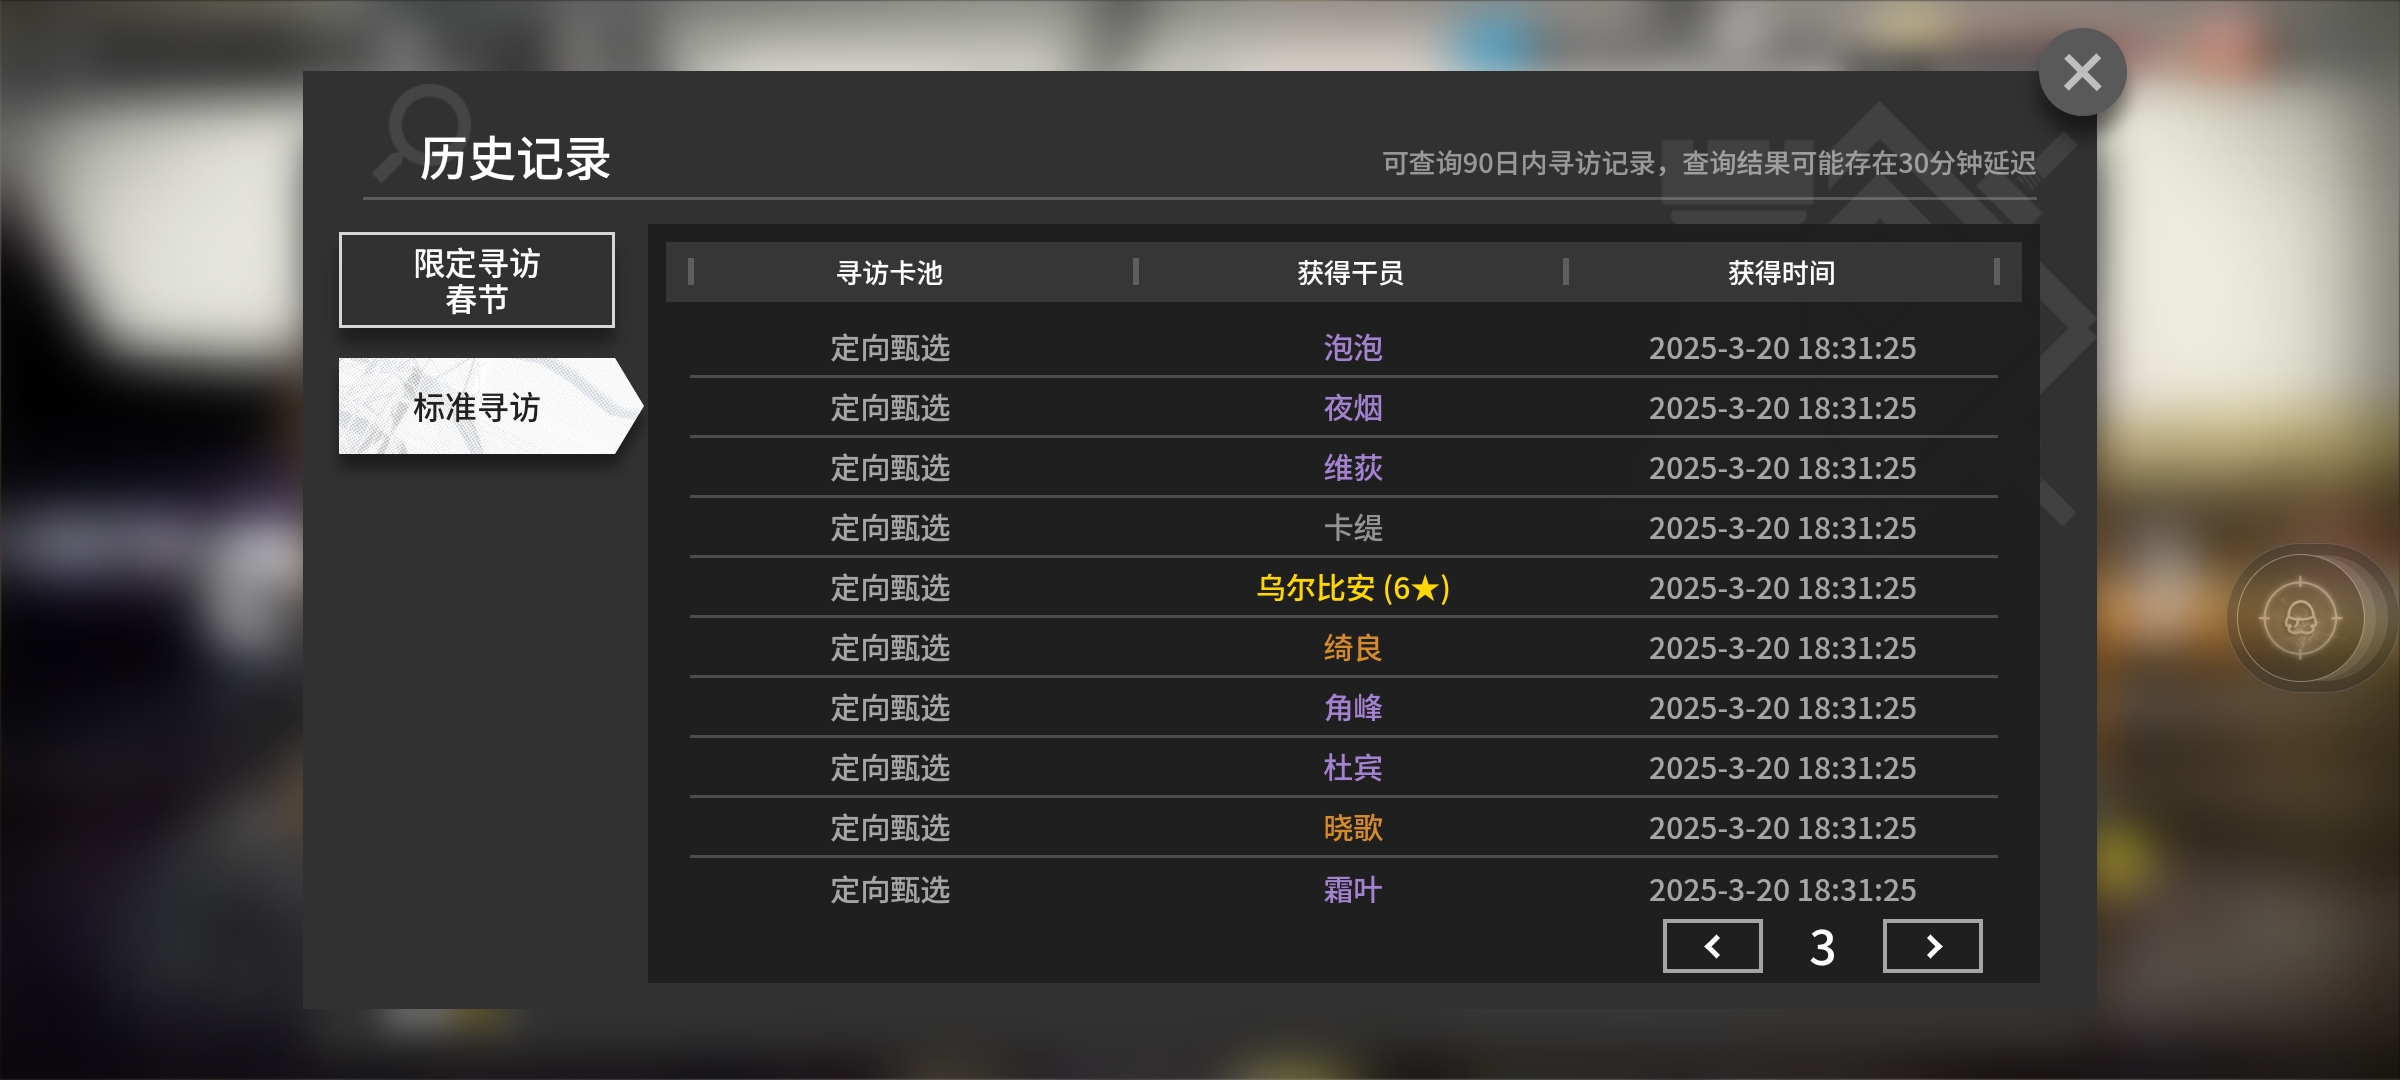Select the six-star 乌尔比安 record

tap(1353, 588)
